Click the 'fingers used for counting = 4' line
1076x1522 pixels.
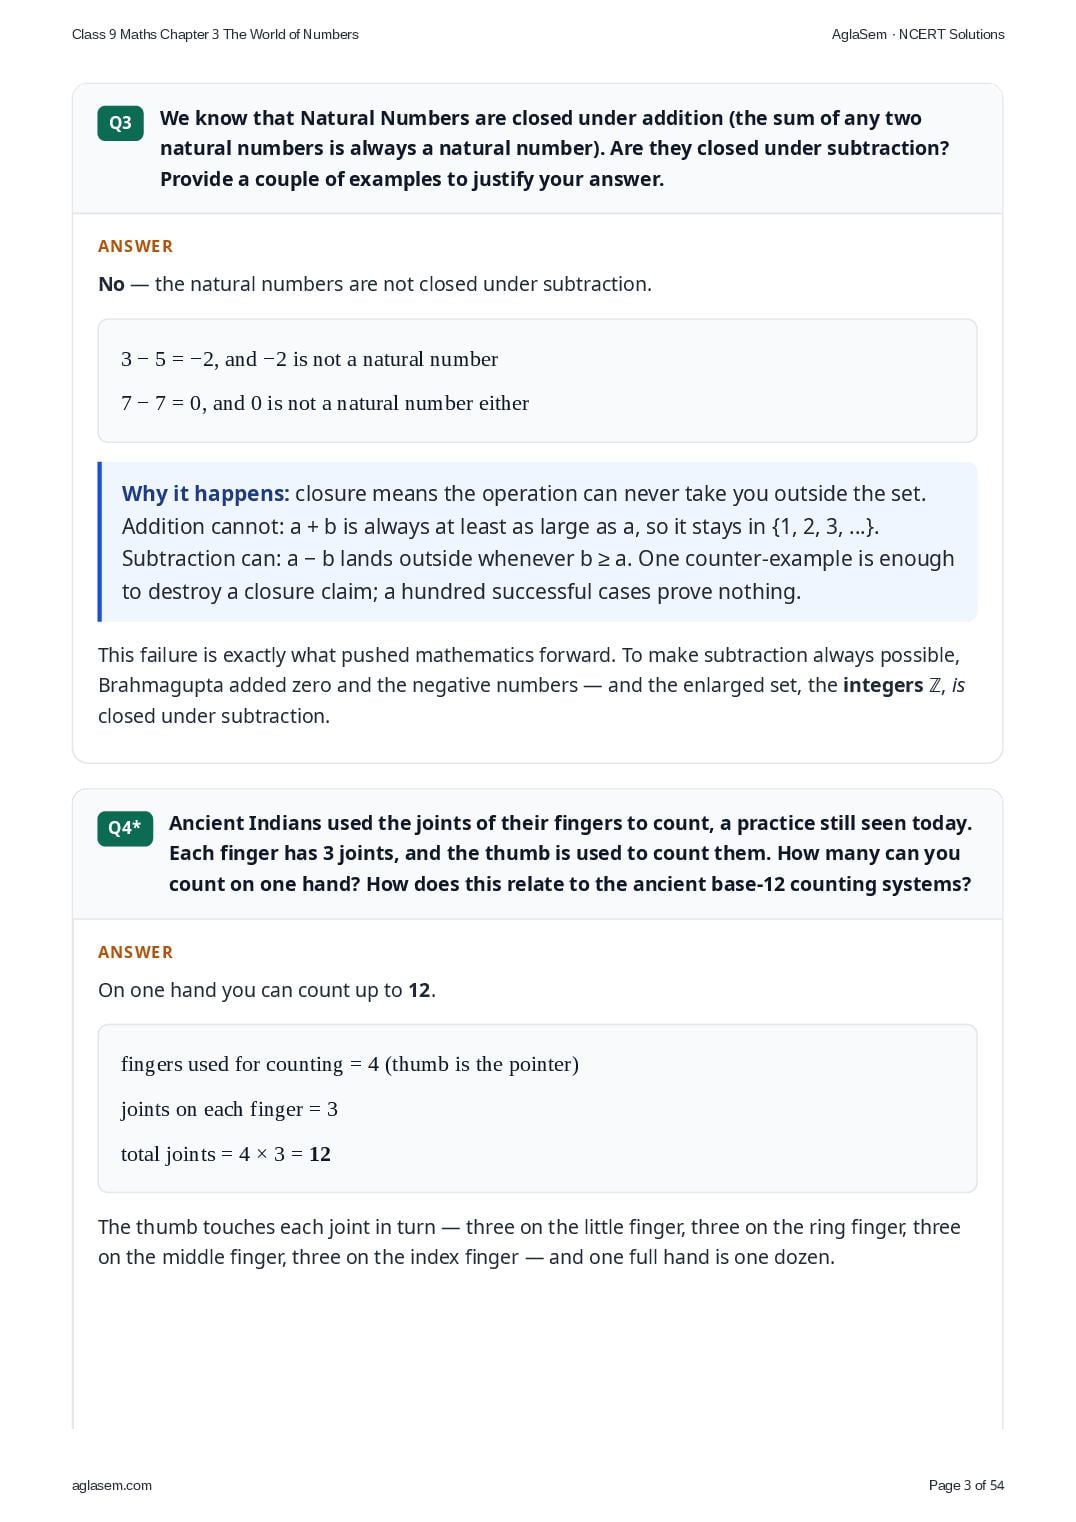click(x=350, y=1064)
